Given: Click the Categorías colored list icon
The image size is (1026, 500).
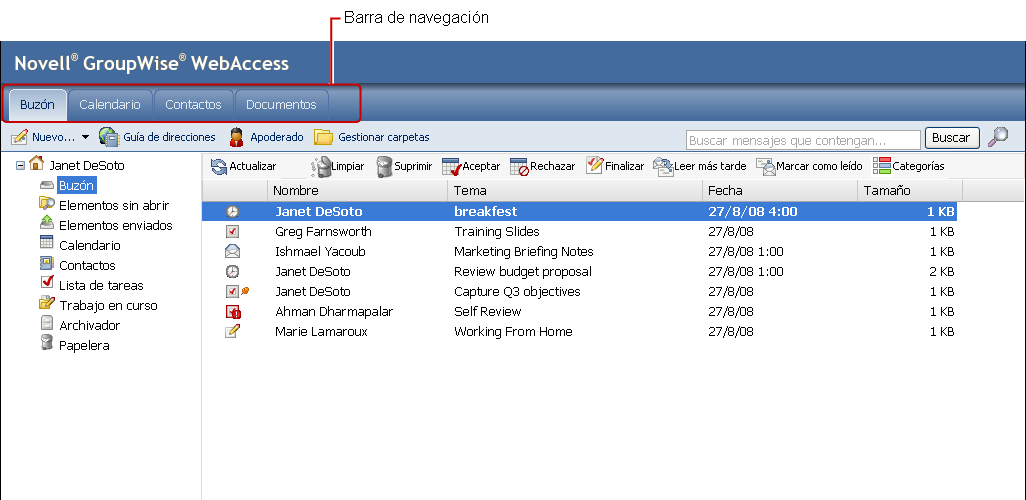Looking at the screenshot, I should click(x=882, y=166).
